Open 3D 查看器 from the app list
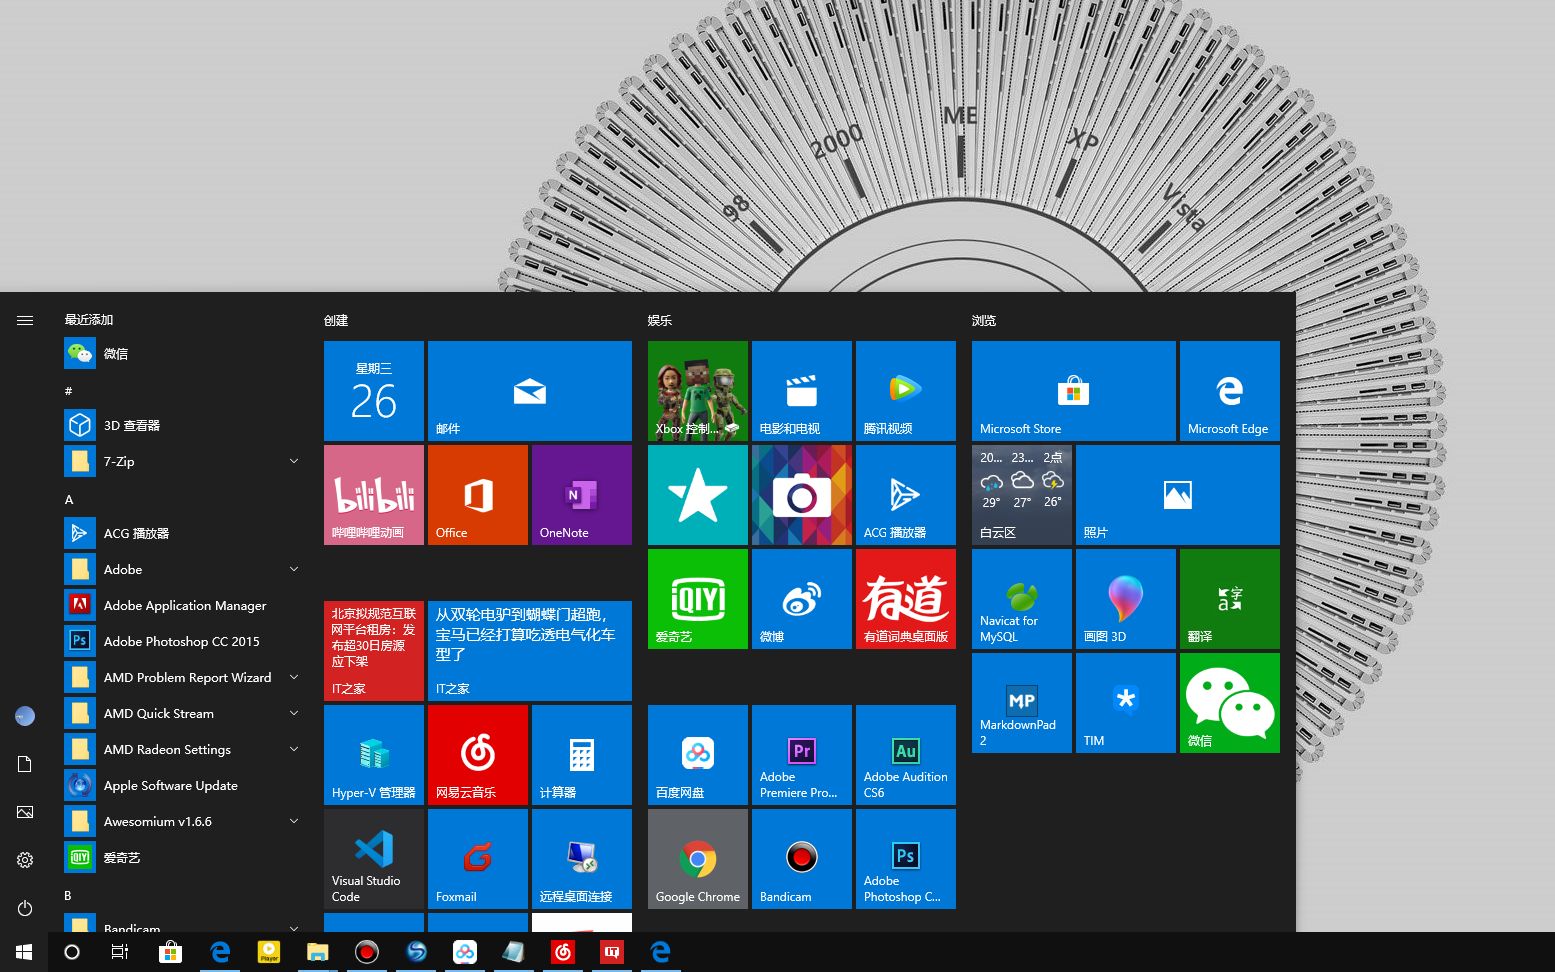 point(182,425)
